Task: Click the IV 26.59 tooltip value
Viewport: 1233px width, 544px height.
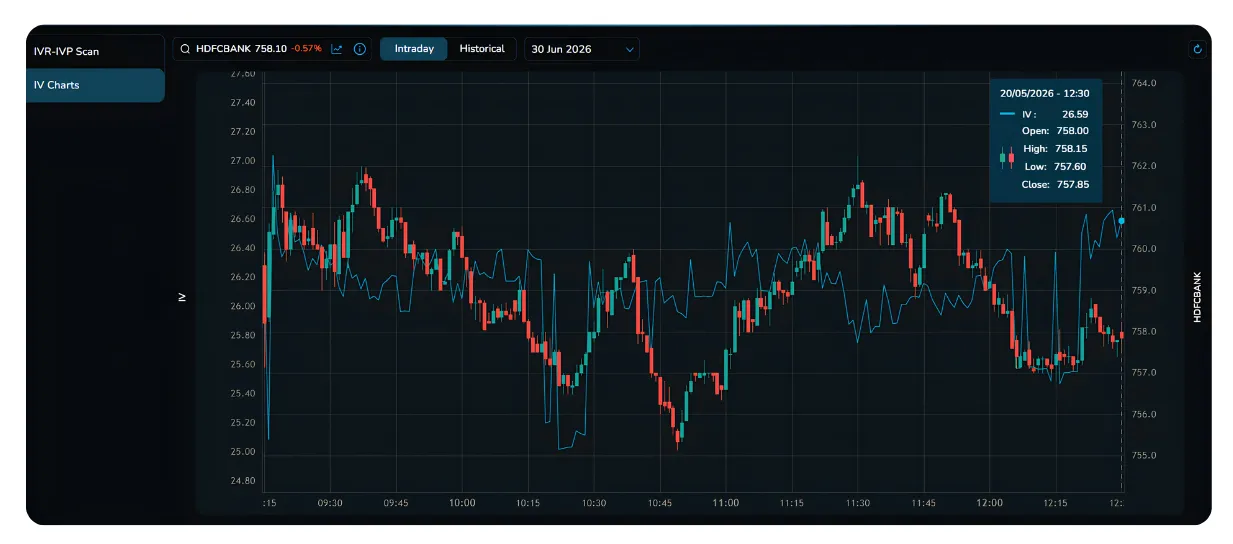Action: coord(1075,114)
